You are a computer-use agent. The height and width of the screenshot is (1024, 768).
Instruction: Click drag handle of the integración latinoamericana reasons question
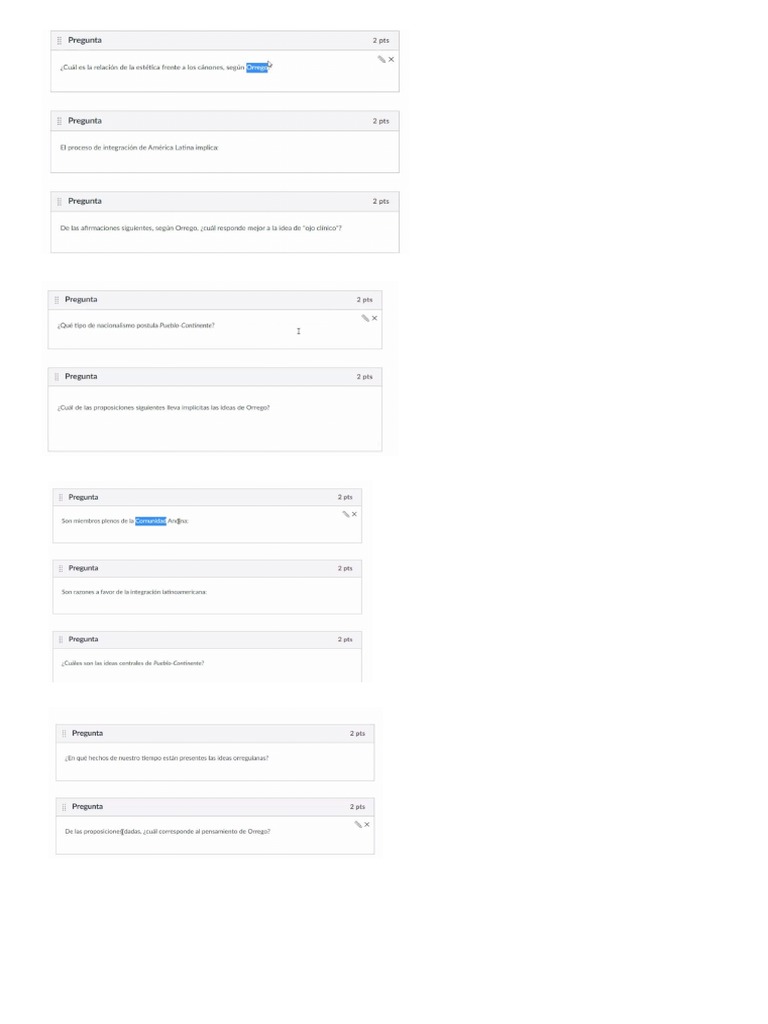click(61, 568)
